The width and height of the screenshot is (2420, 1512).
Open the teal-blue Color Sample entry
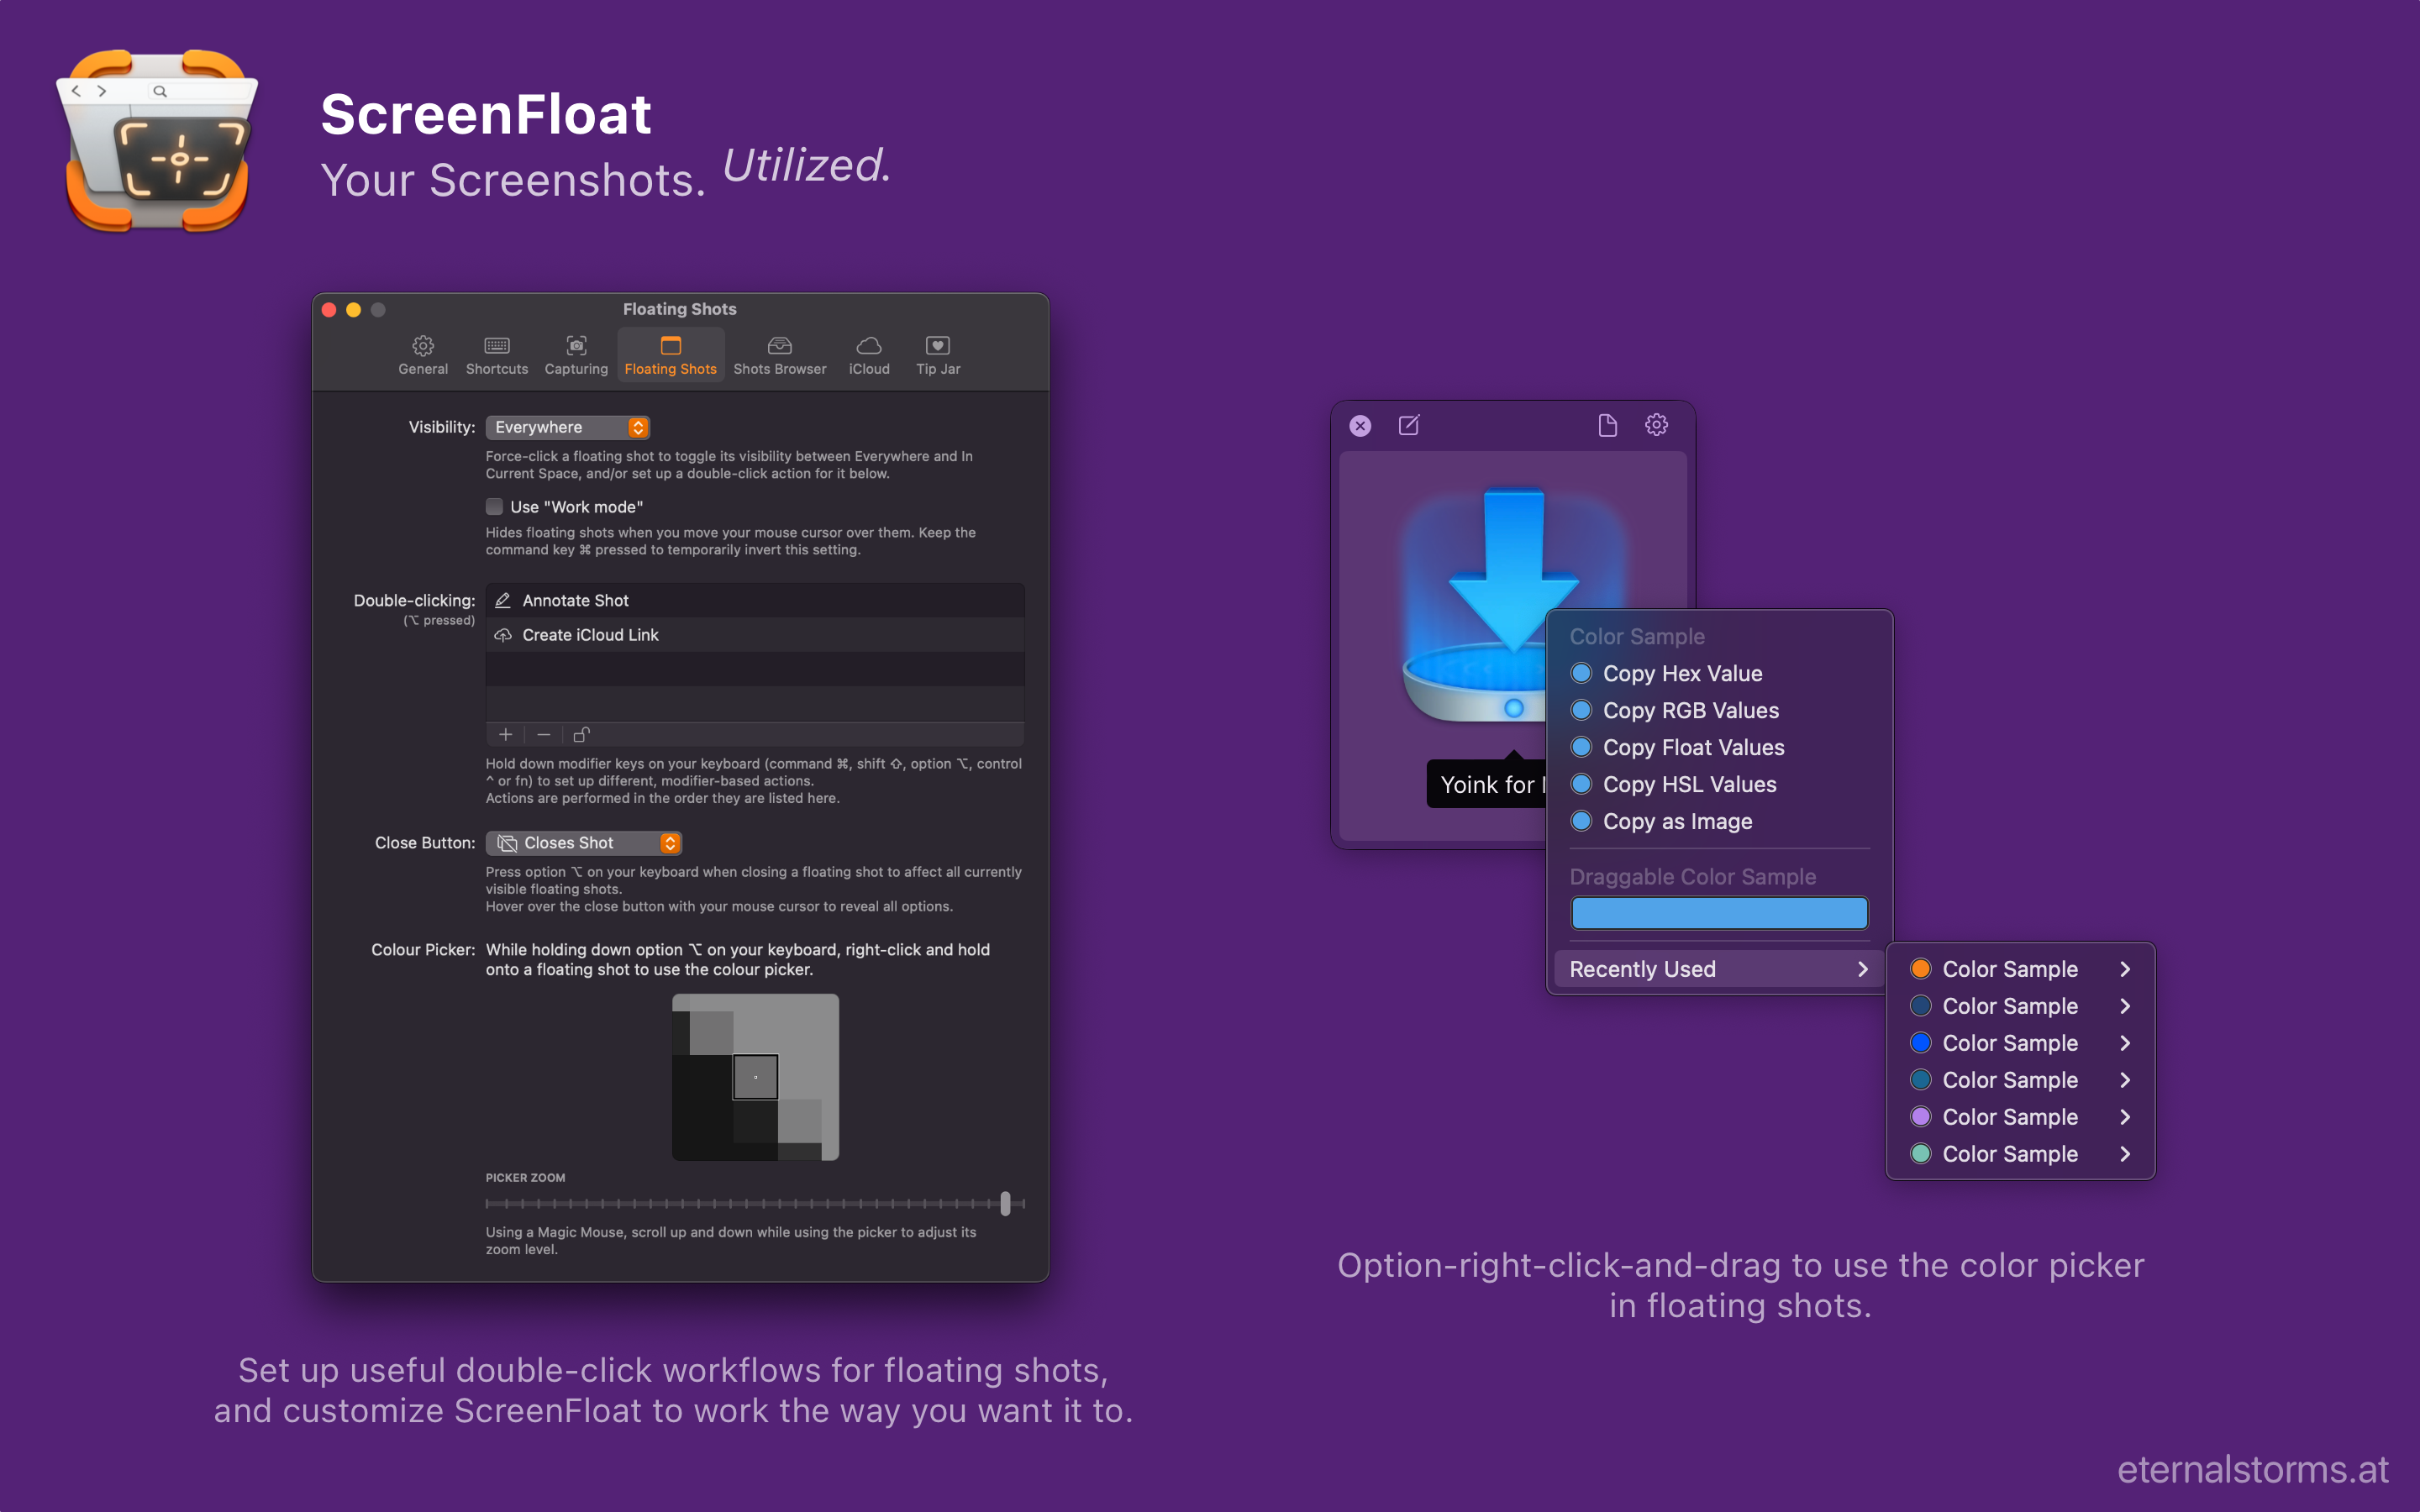pyautogui.click(x=2020, y=1080)
